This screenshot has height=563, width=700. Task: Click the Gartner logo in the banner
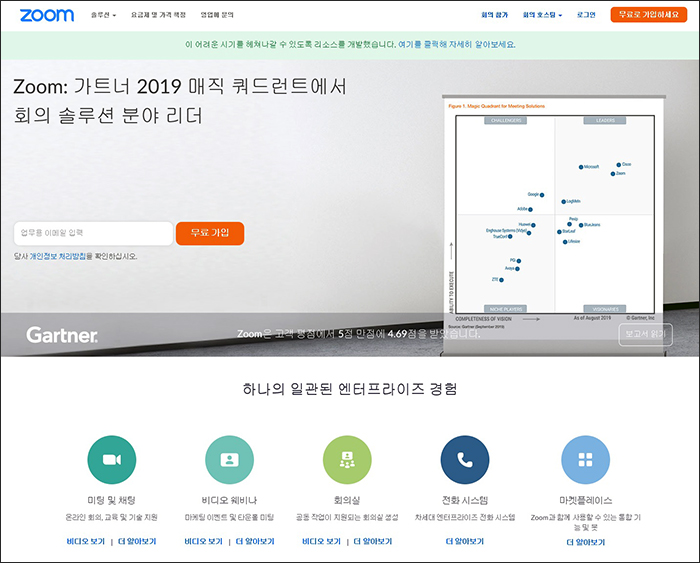(x=62, y=335)
